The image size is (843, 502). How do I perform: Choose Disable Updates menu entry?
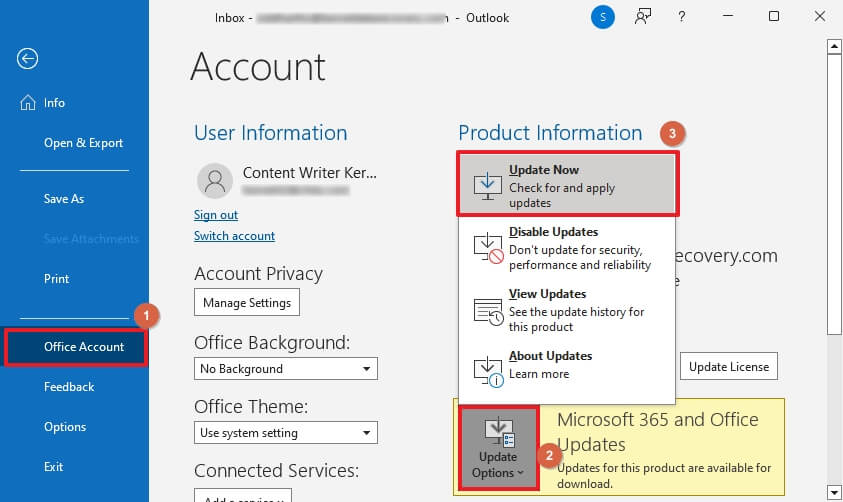click(567, 248)
